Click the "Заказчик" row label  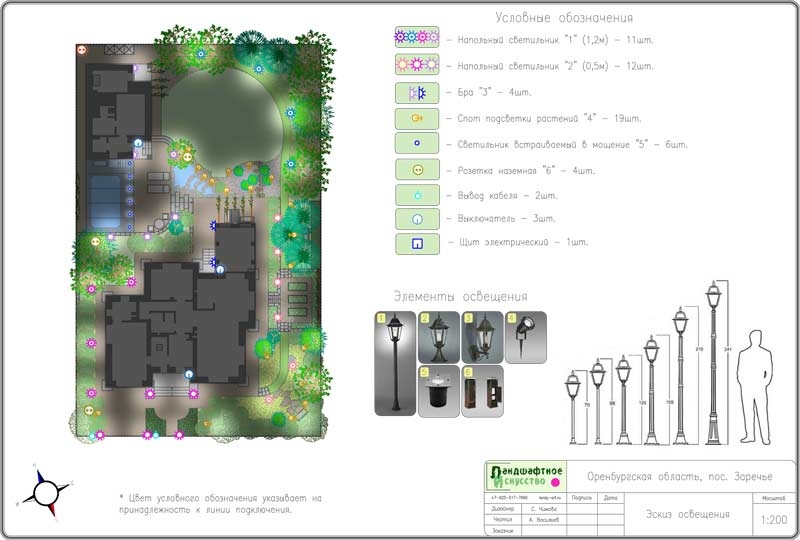[x=503, y=531]
